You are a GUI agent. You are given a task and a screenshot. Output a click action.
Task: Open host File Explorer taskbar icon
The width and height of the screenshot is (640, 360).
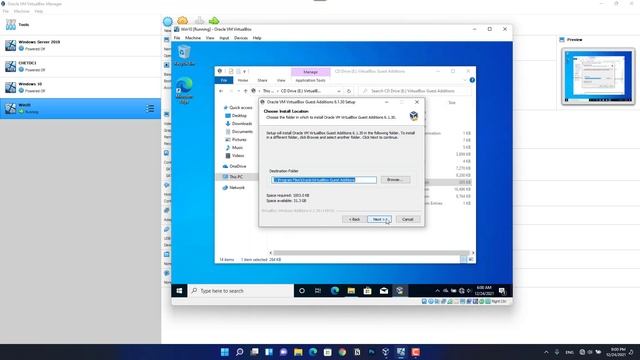pyautogui.click(x=298, y=352)
